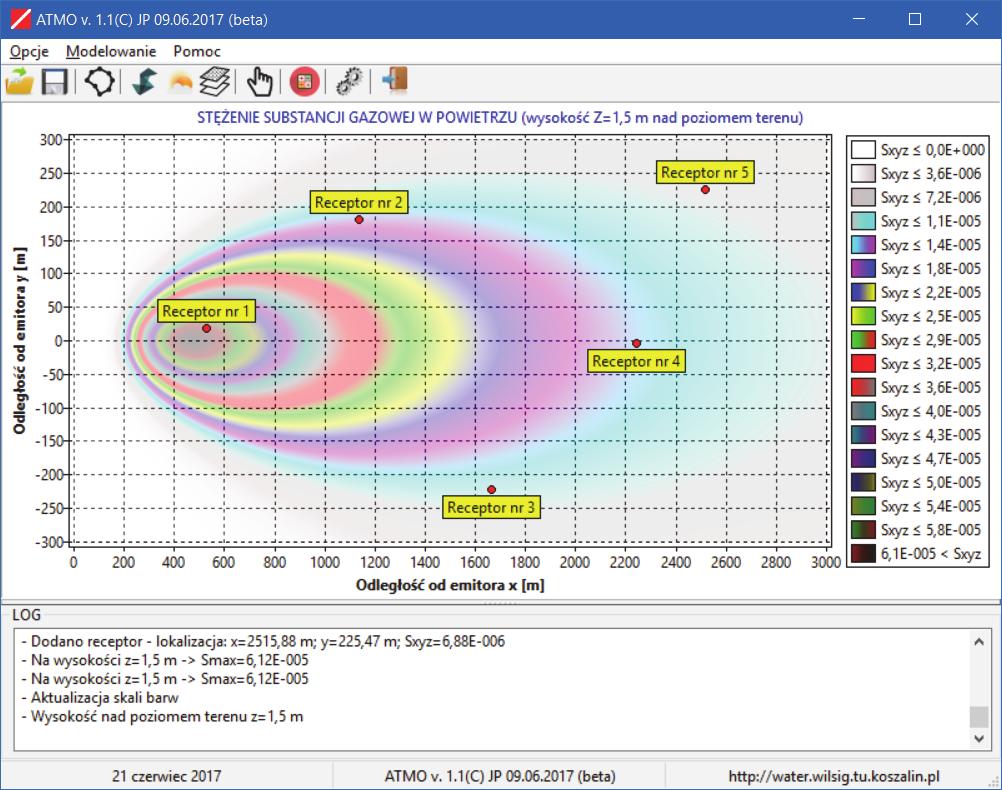
Task: Click the swatch for Sxyz ≤ 3,6E-005
Action: coord(863,387)
